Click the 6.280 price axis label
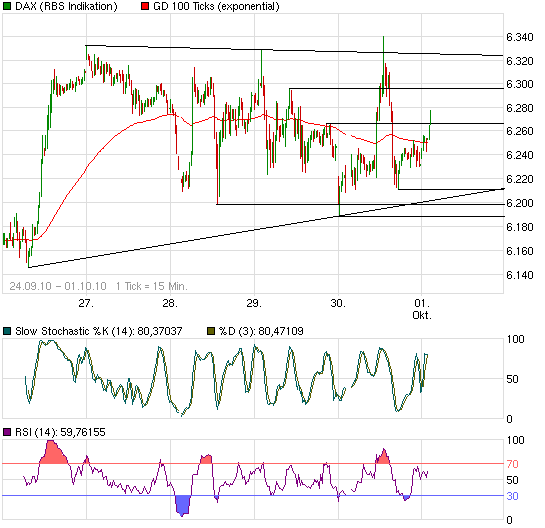Viewport: 545px width, 528px height. (520, 108)
